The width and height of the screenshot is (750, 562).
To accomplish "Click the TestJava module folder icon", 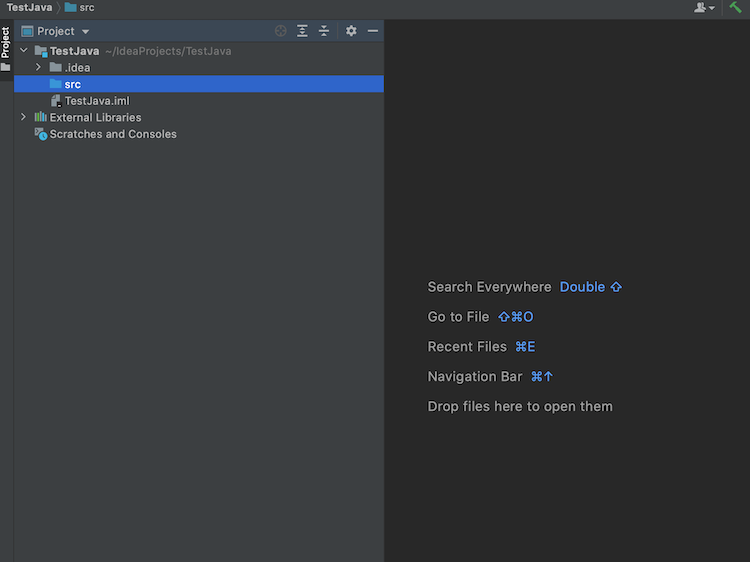I will (41, 51).
